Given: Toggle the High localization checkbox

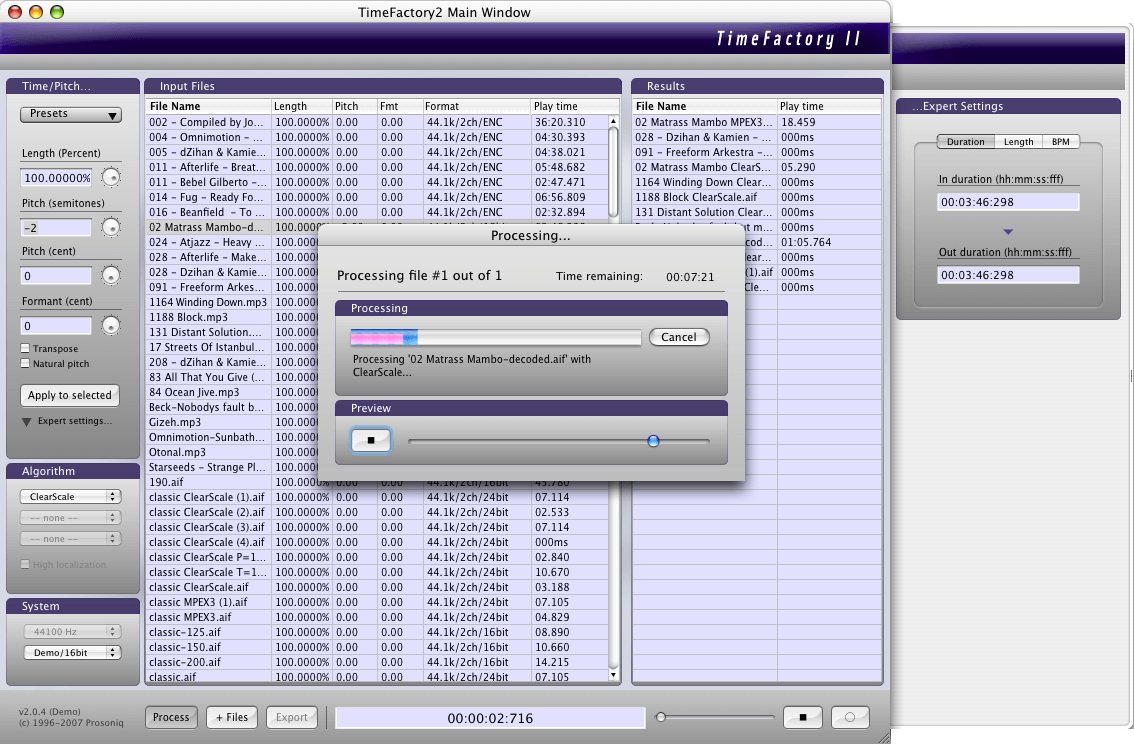Looking at the screenshot, I should (26, 565).
